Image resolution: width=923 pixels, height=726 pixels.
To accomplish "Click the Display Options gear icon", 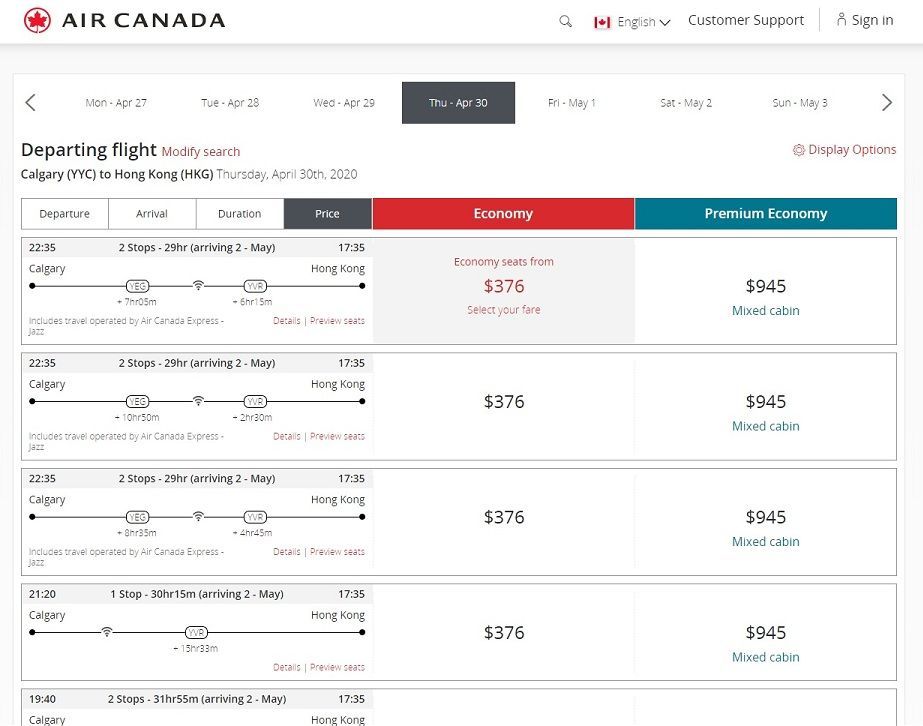I will [799, 150].
